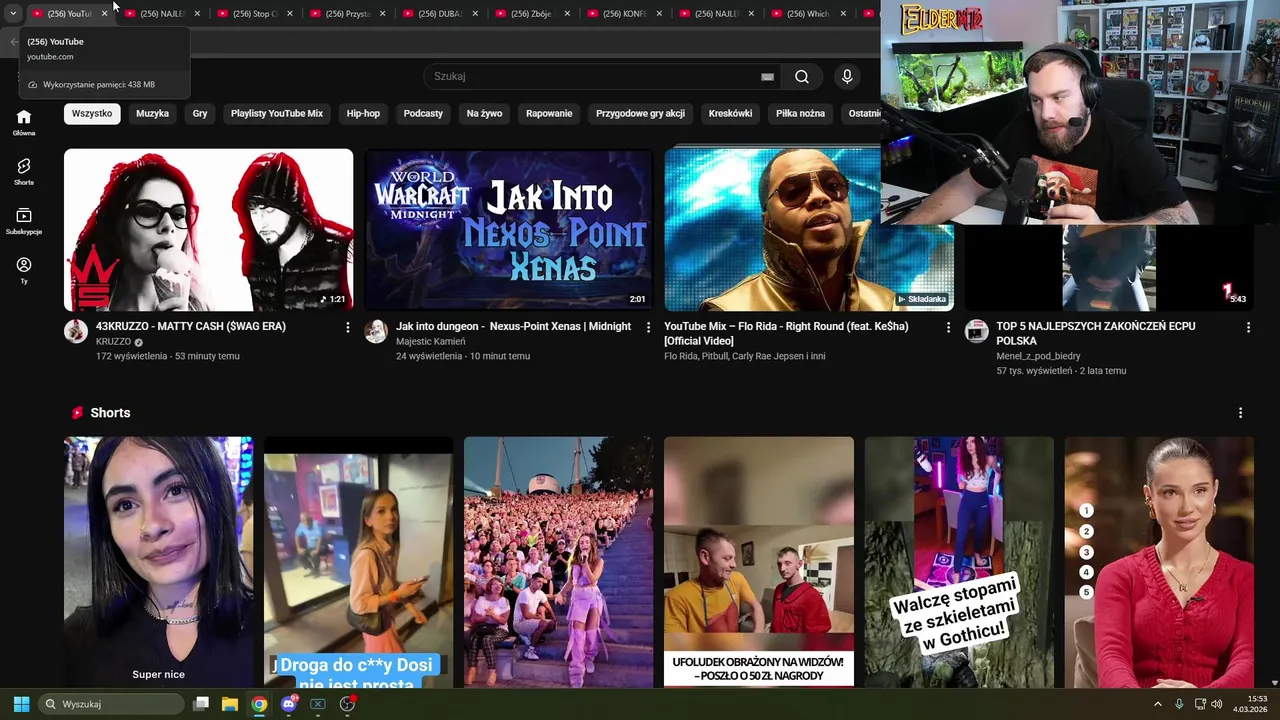Switch to Chrome in the taskbar

(259, 704)
